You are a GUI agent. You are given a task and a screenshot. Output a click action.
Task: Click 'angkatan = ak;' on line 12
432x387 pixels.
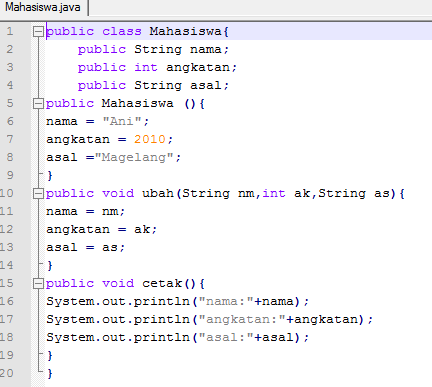tap(101, 230)
